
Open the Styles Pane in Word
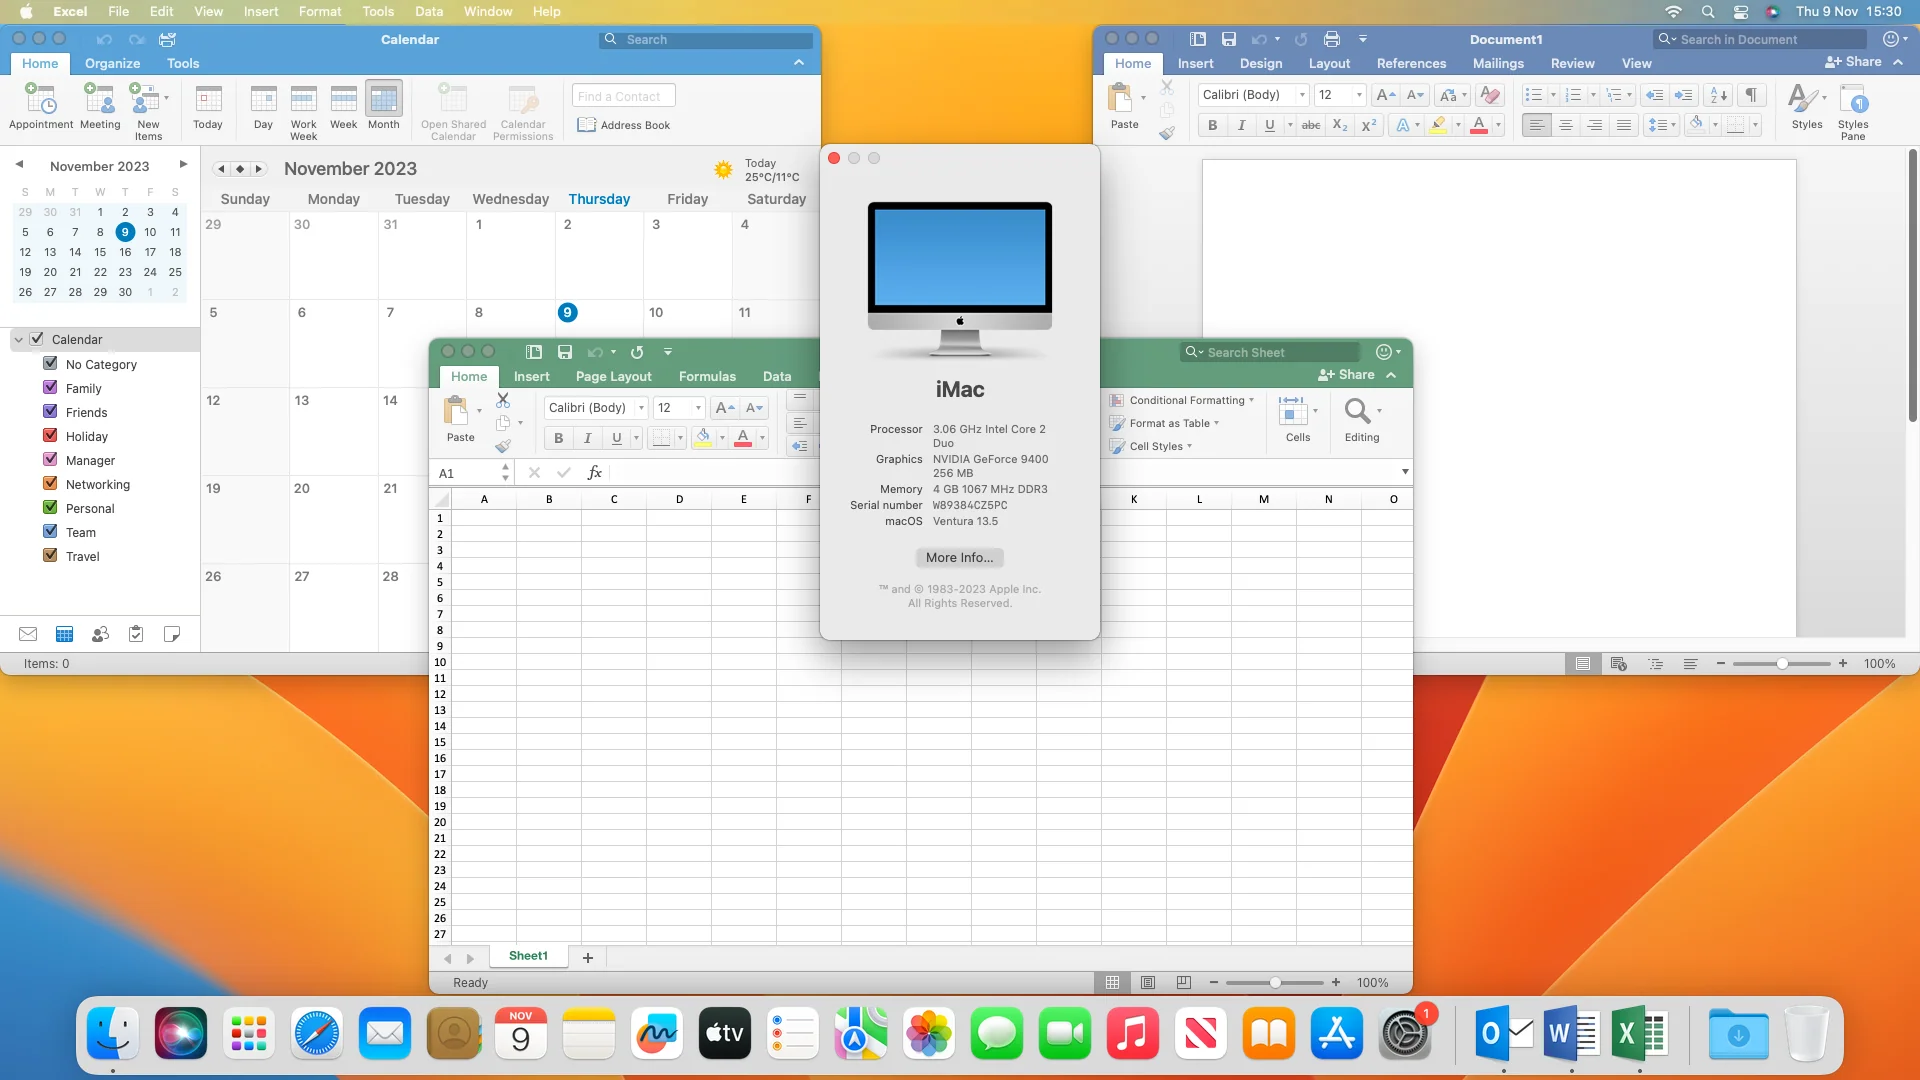coord(1853,111)
